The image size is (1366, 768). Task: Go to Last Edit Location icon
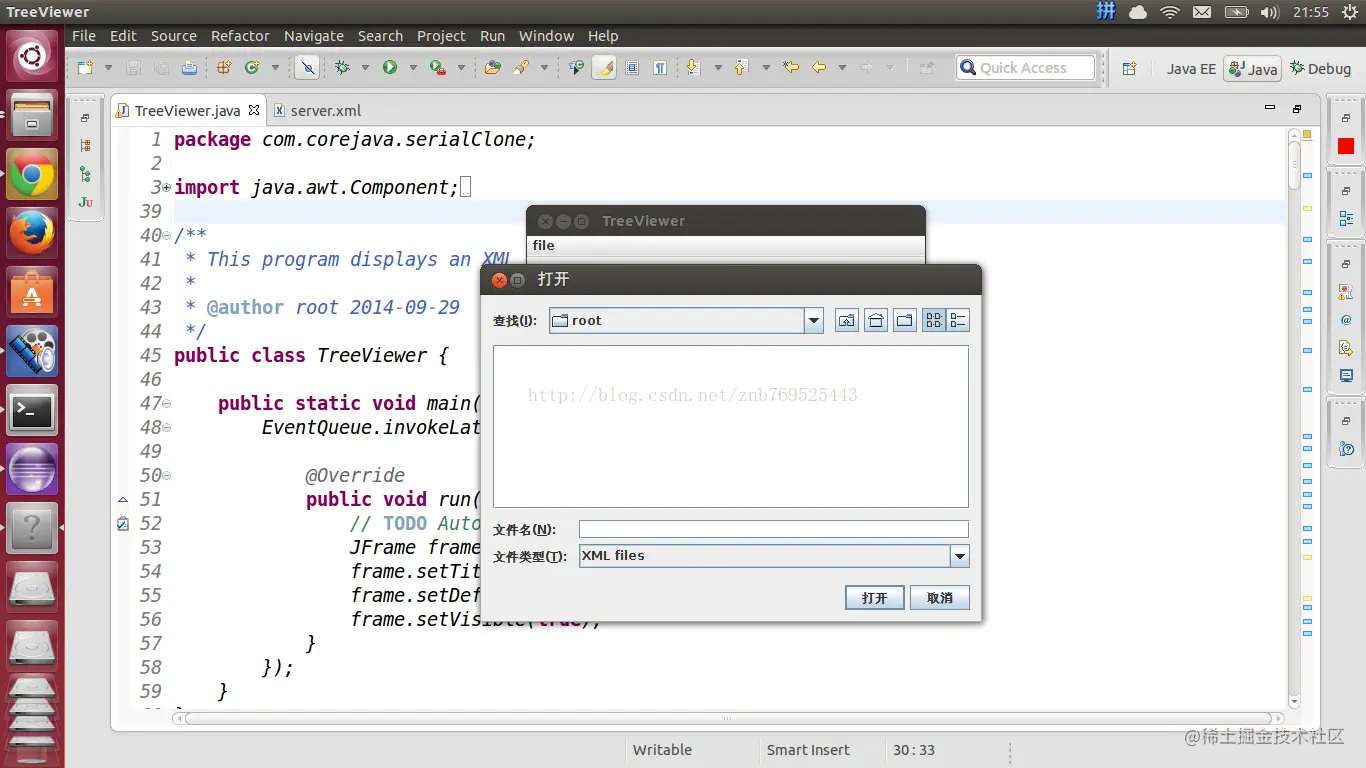tap(791, 68)
